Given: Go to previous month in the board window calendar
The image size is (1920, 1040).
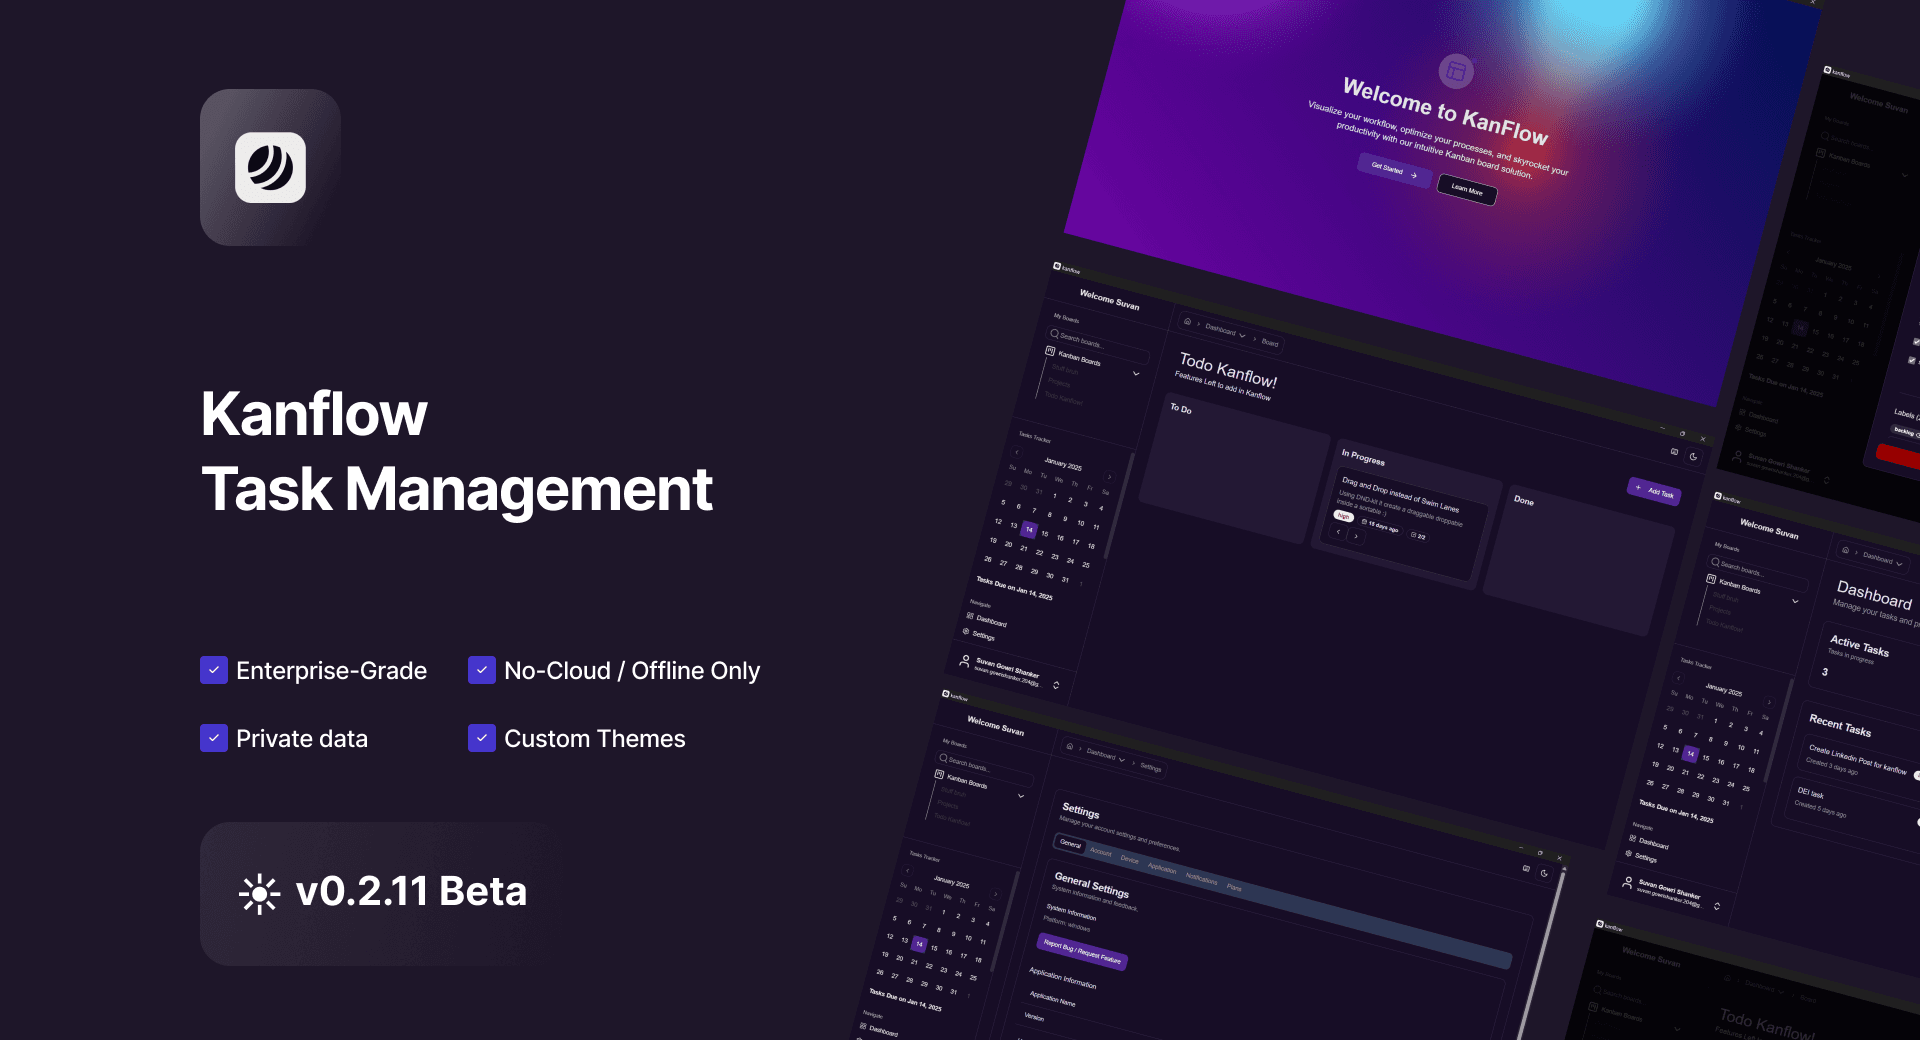Looking at the screenshot, I should click(x=1017, y=453).
